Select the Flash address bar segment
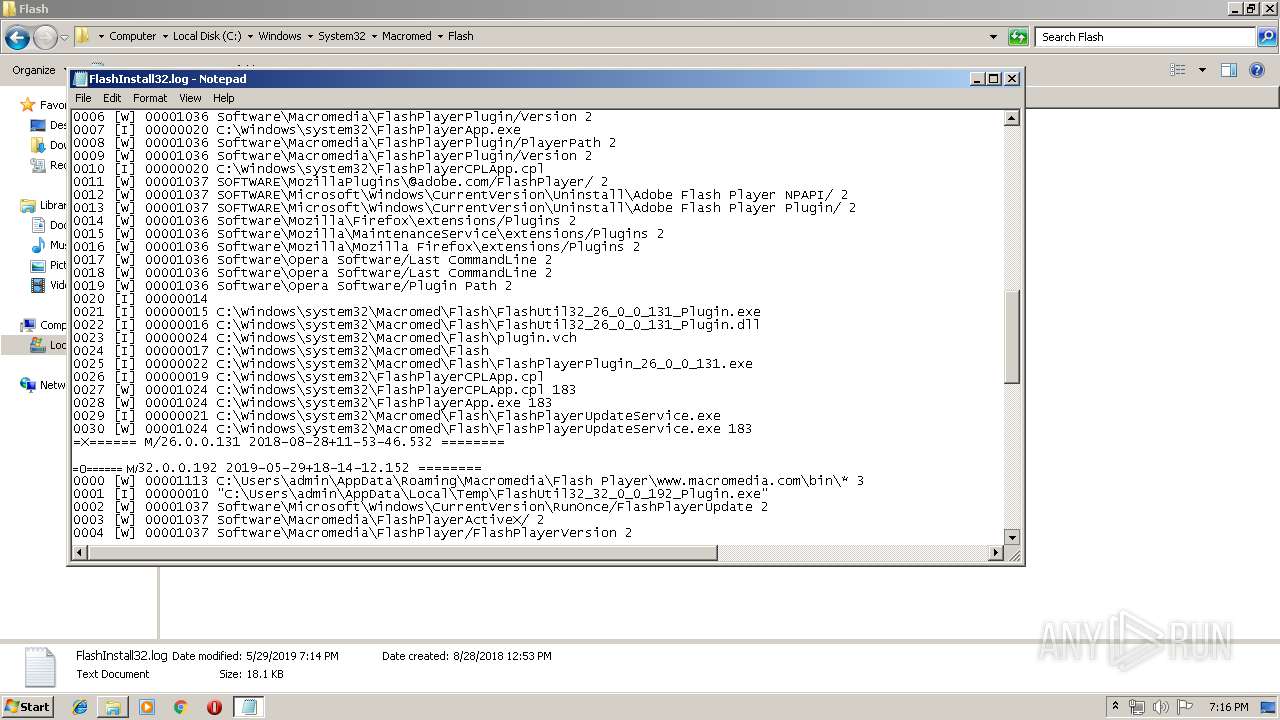The height and width of the screenshot is (720, 1280). [x=461, y=36]
